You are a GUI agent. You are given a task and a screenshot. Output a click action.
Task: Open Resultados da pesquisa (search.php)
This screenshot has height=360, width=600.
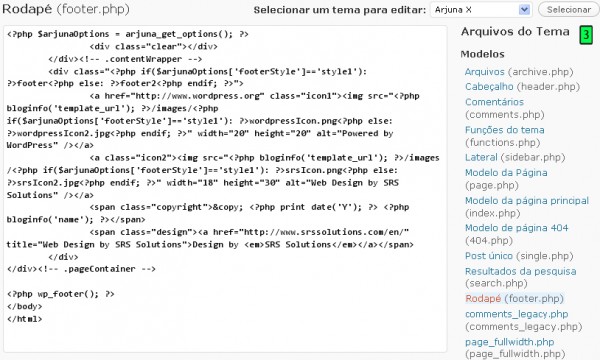click(x=520, y=271)
